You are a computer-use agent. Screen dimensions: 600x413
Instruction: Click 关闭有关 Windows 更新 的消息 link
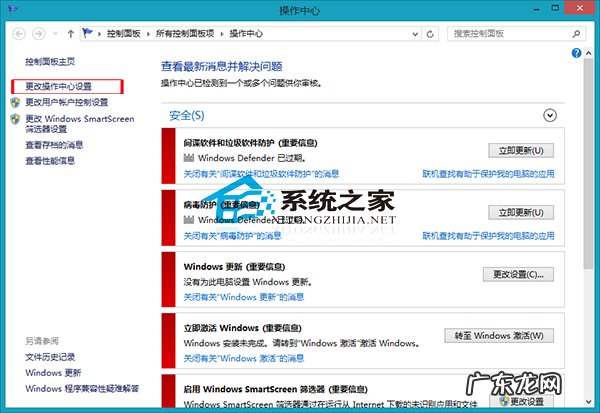244,297
